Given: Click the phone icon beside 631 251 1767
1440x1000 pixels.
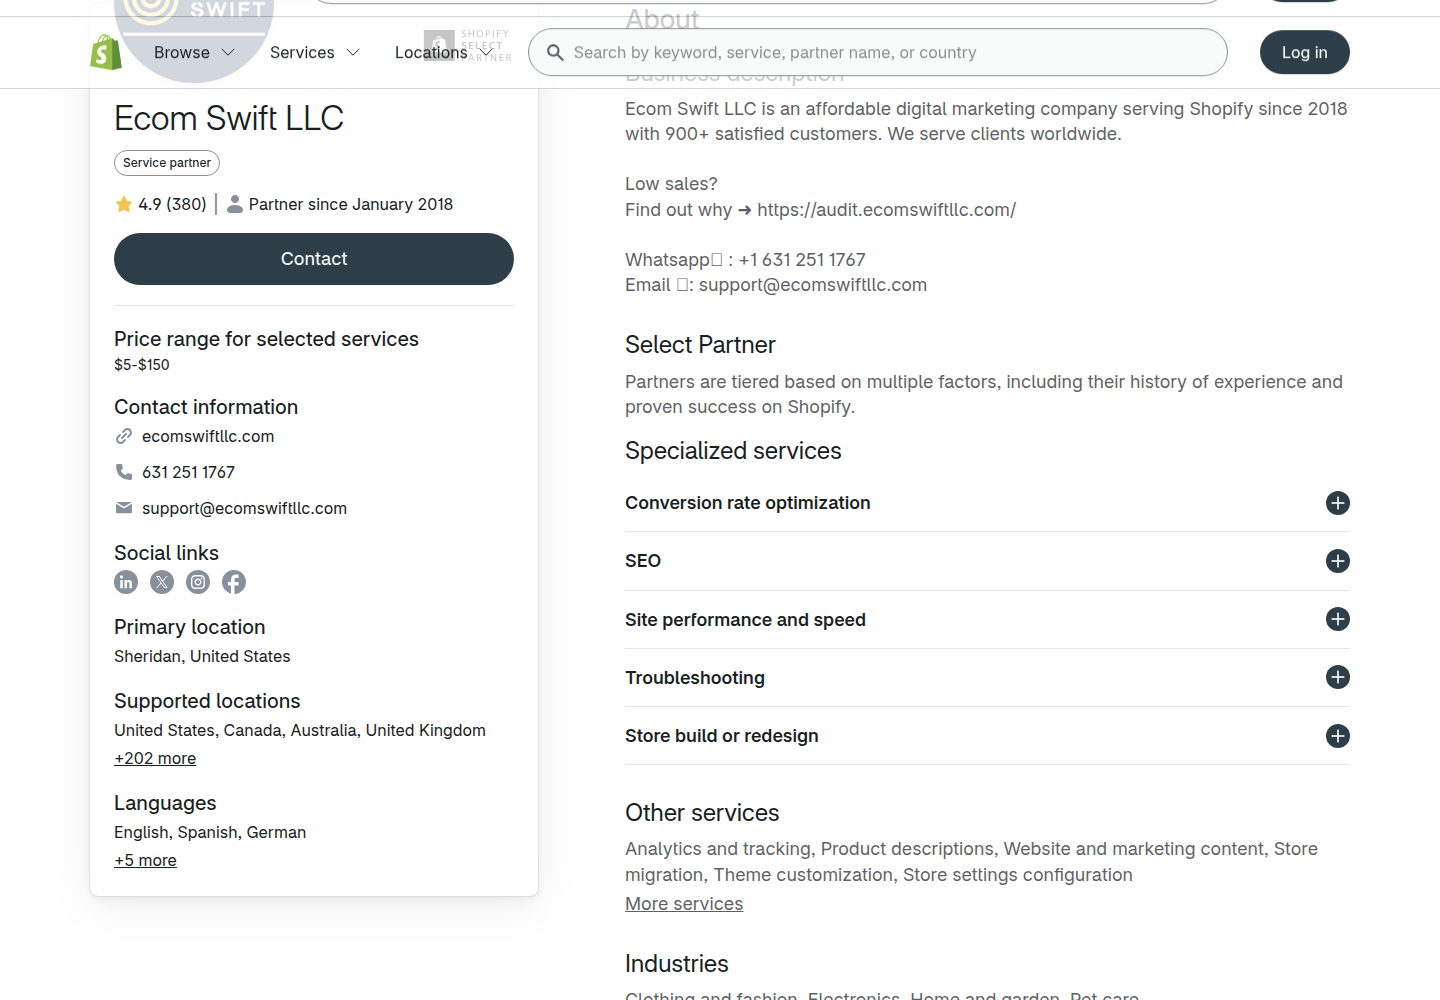Looking at the screenshot, I should tap(124, 472).
